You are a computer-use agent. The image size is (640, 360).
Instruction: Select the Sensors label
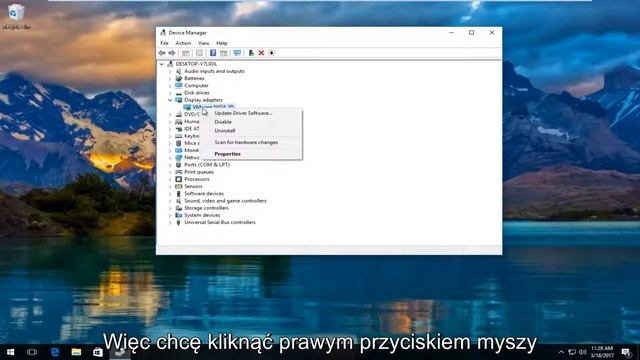click(x=193, y=187)
